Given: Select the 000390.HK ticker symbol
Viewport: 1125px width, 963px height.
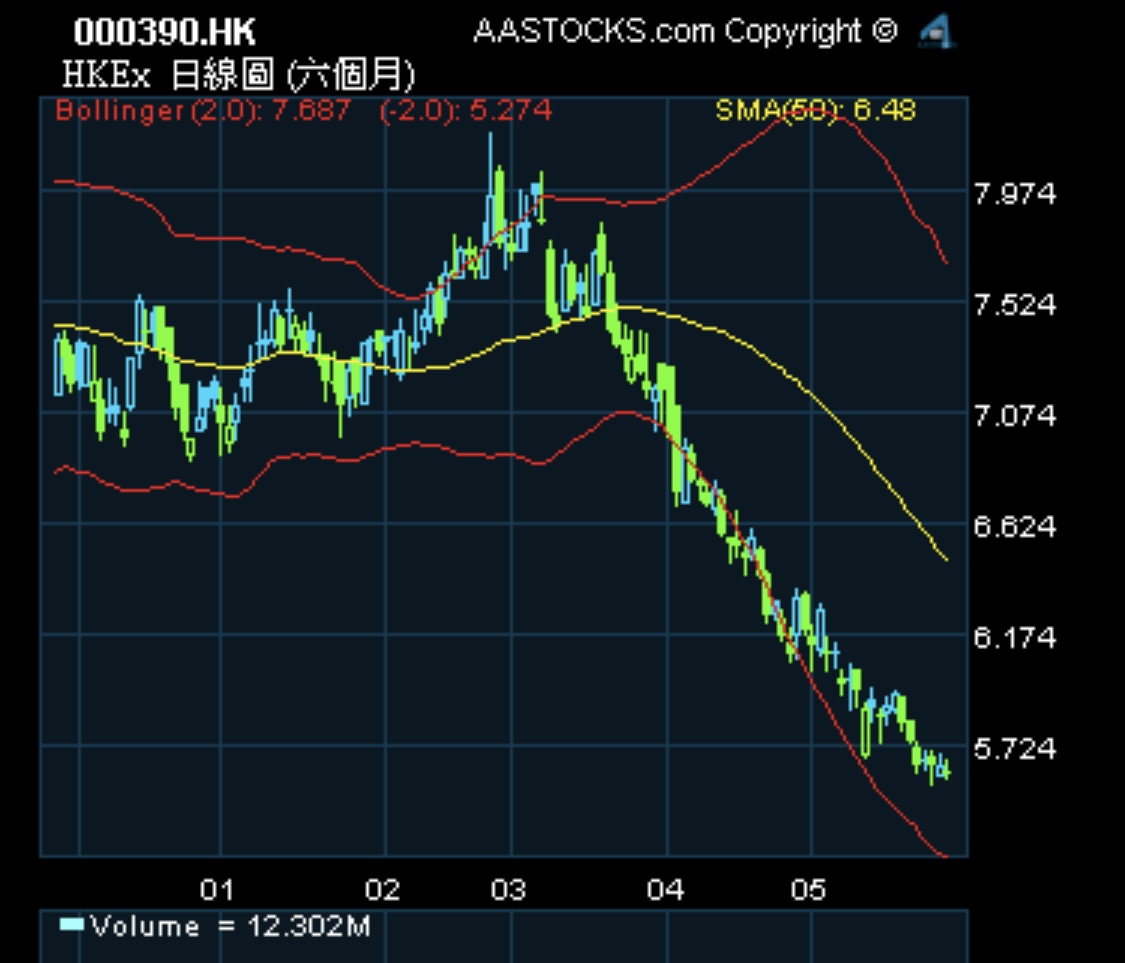Looking at the screenshot, I should tap(165, 32).
